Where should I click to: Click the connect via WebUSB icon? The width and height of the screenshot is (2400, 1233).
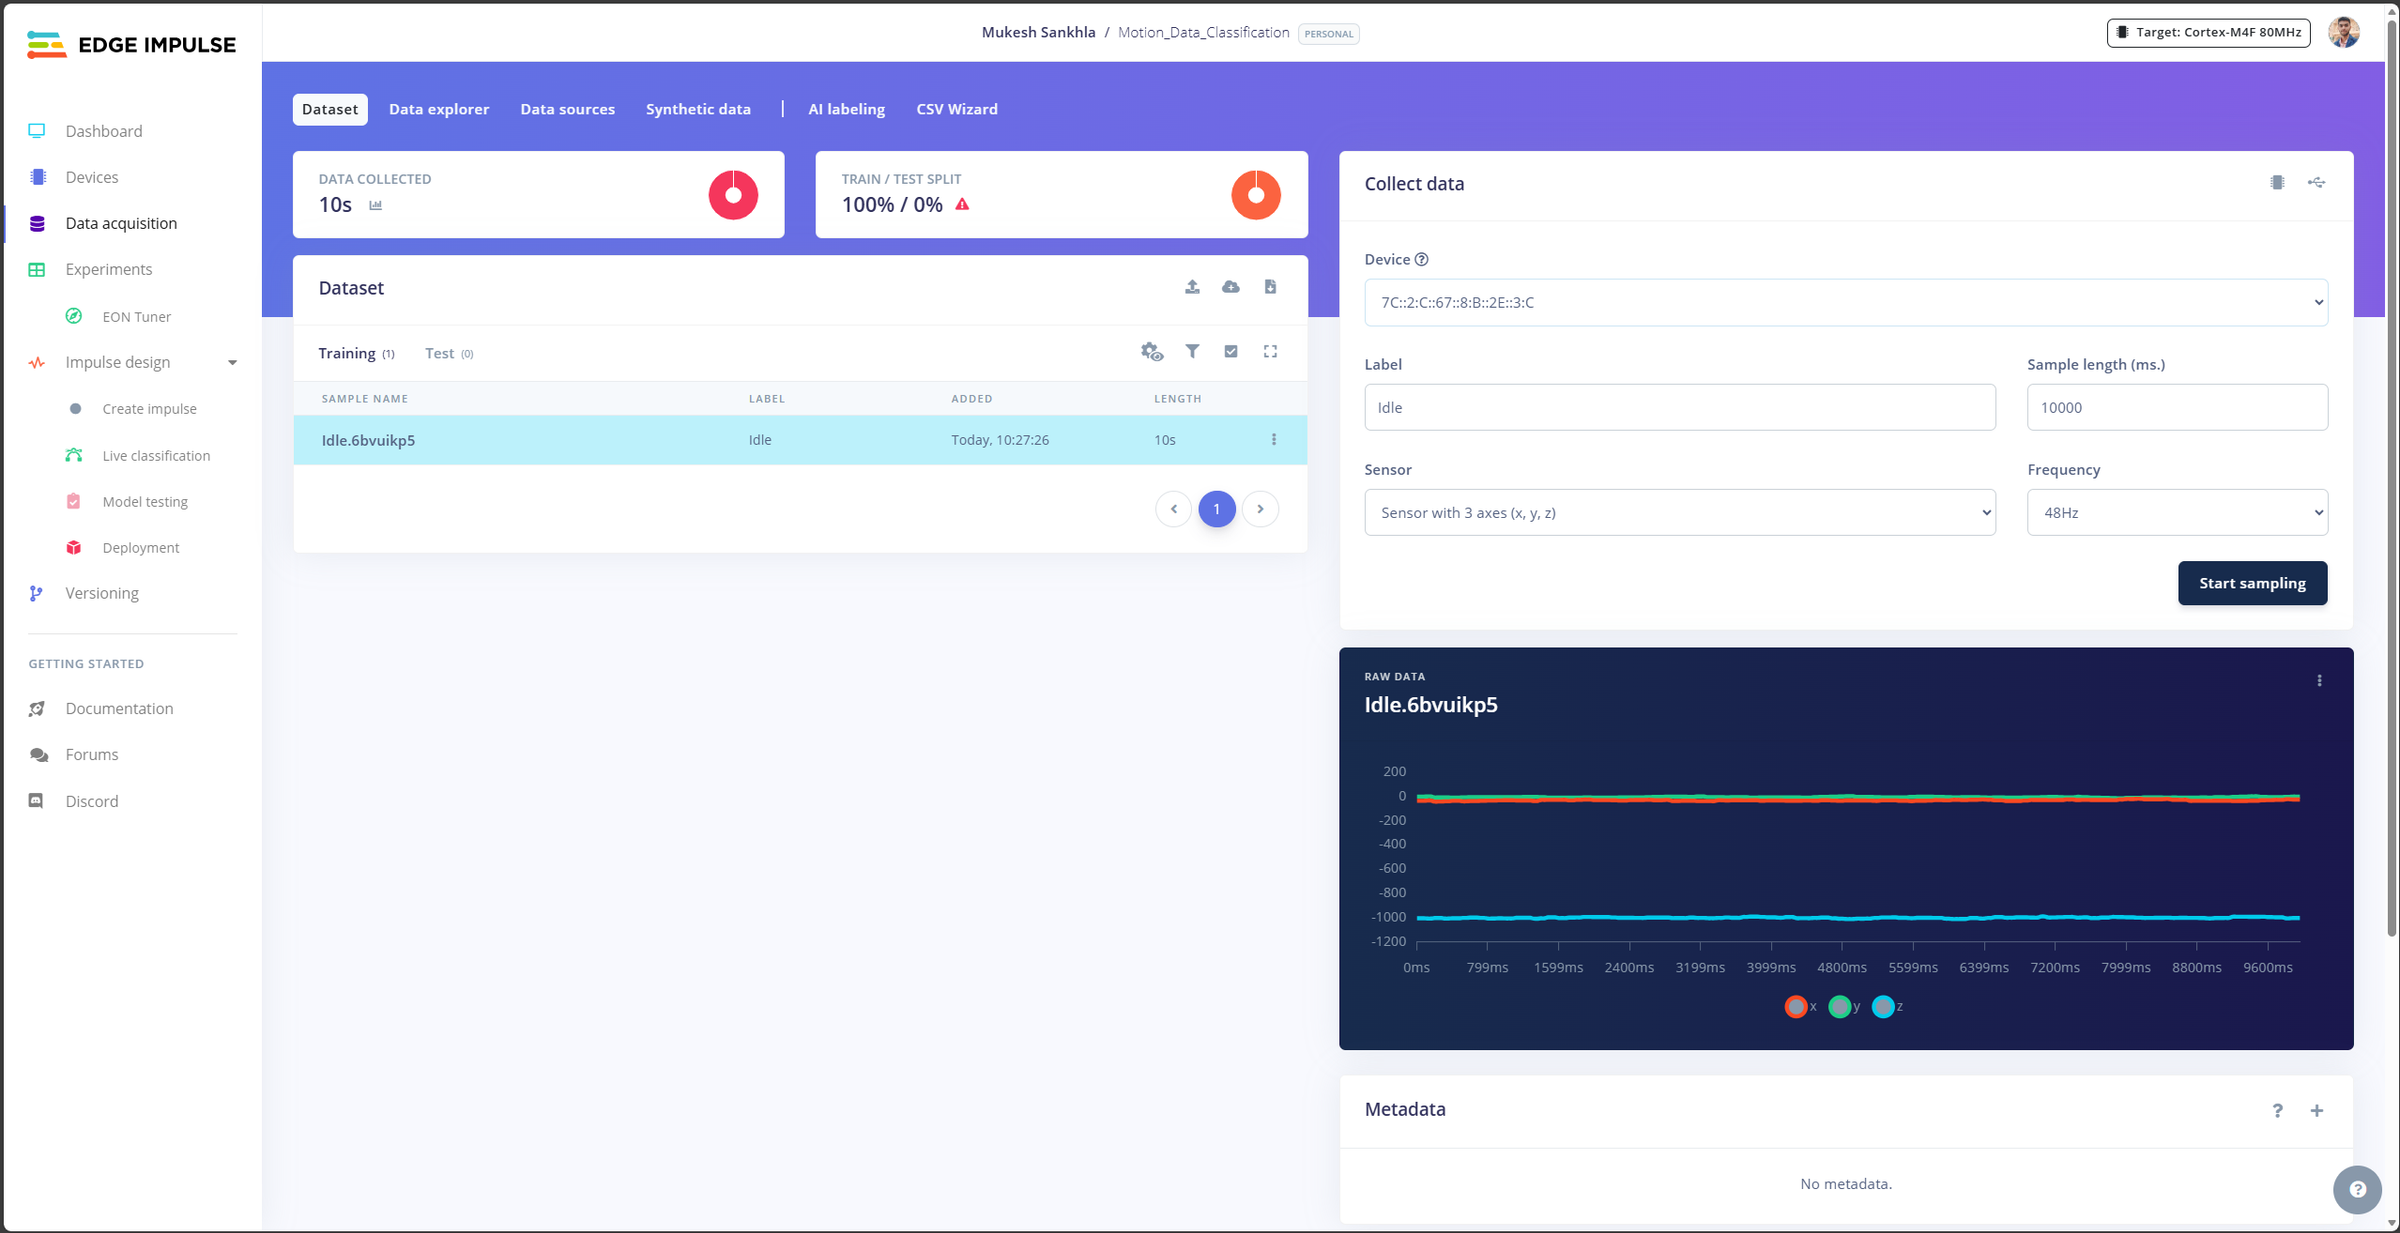pos(2316,182)
